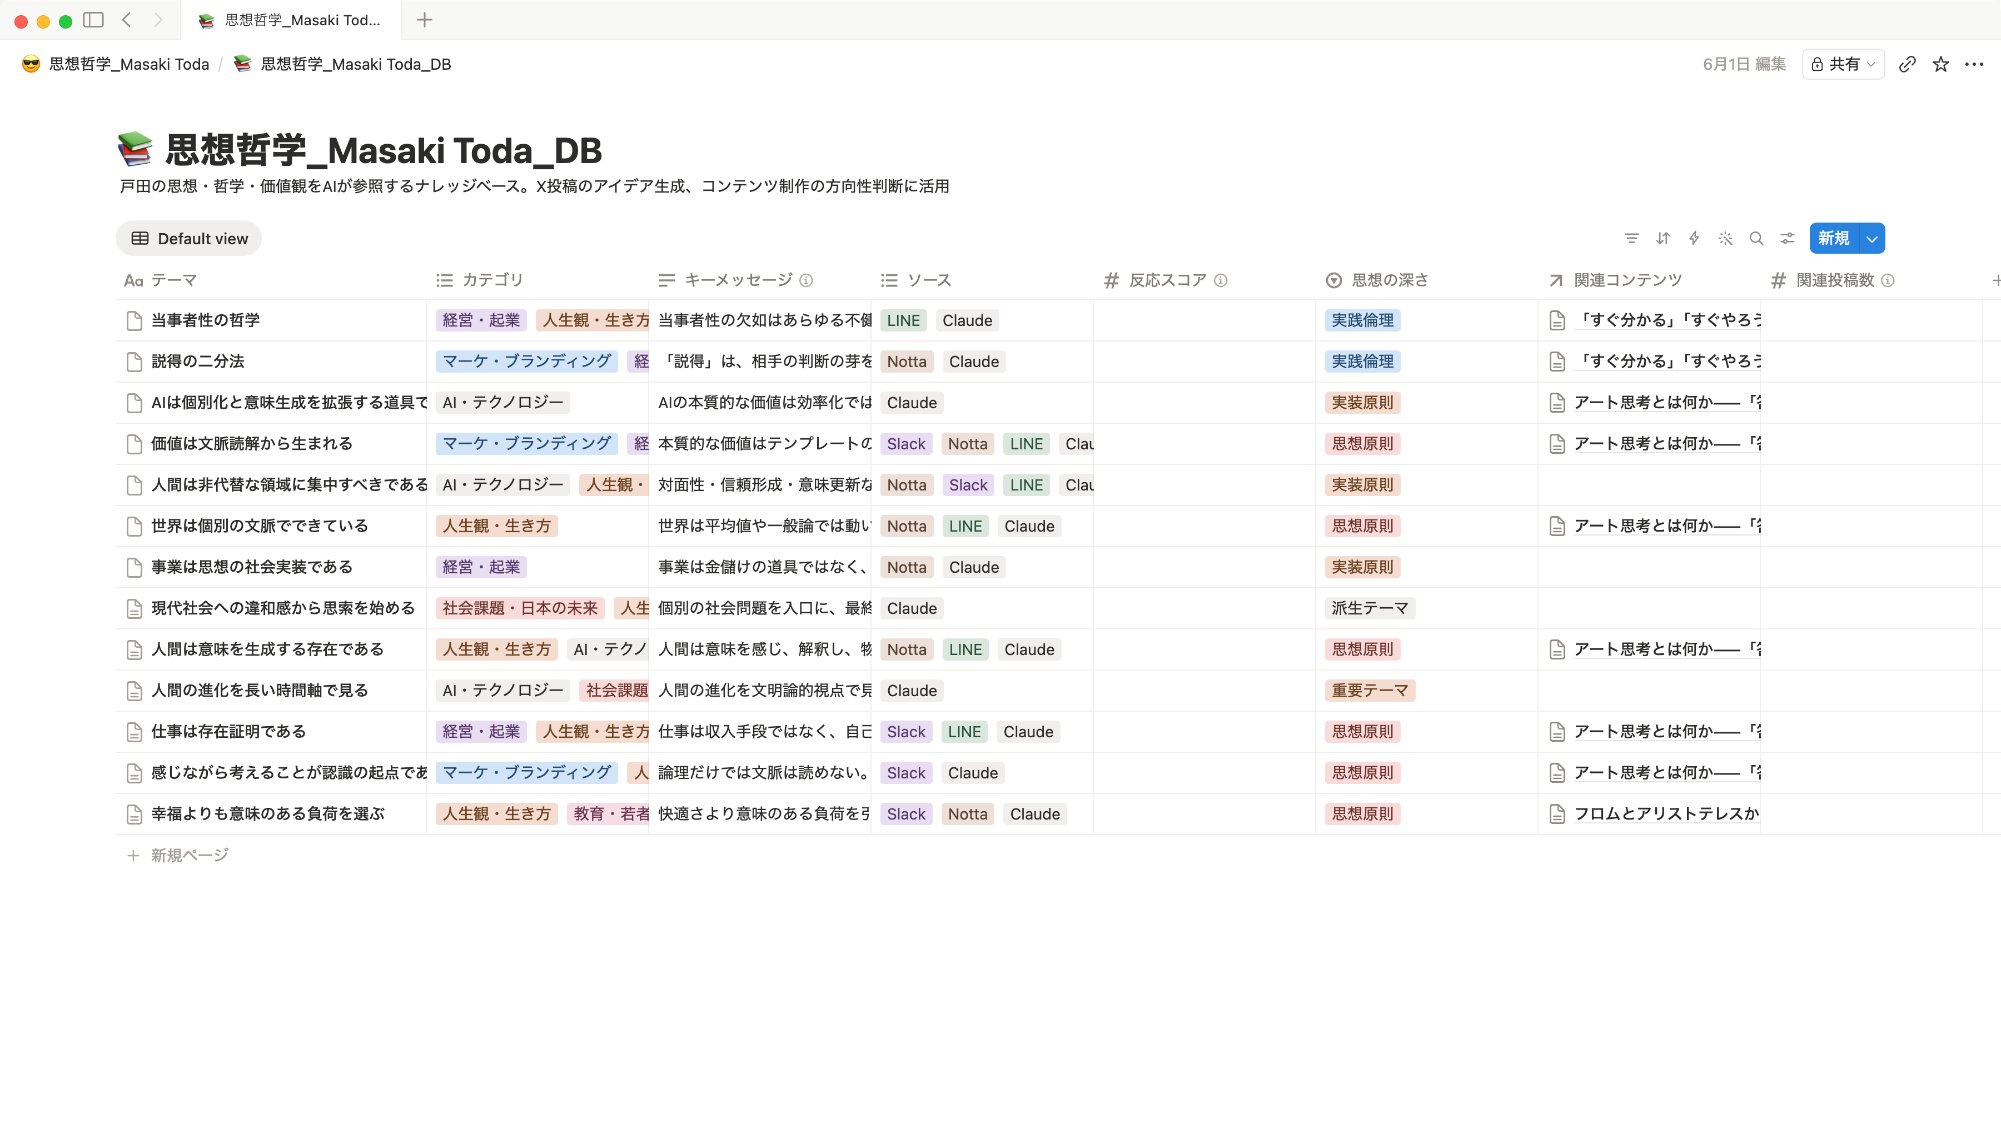Click info icon next to 関連投稿数 column

[x=1887, y=280]
